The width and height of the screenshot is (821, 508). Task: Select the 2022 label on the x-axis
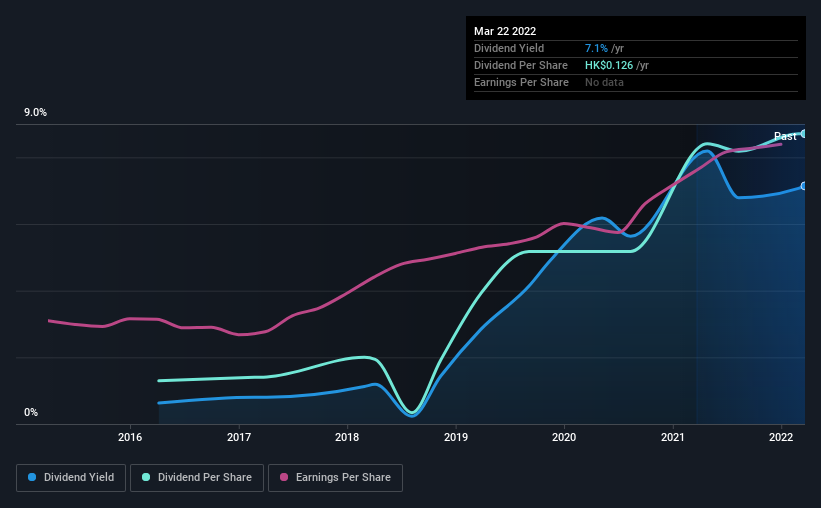[x=781, y=437]
